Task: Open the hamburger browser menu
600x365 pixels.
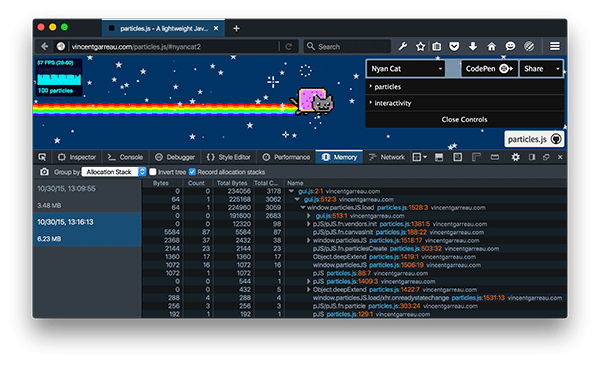Action: pos(555,47)
